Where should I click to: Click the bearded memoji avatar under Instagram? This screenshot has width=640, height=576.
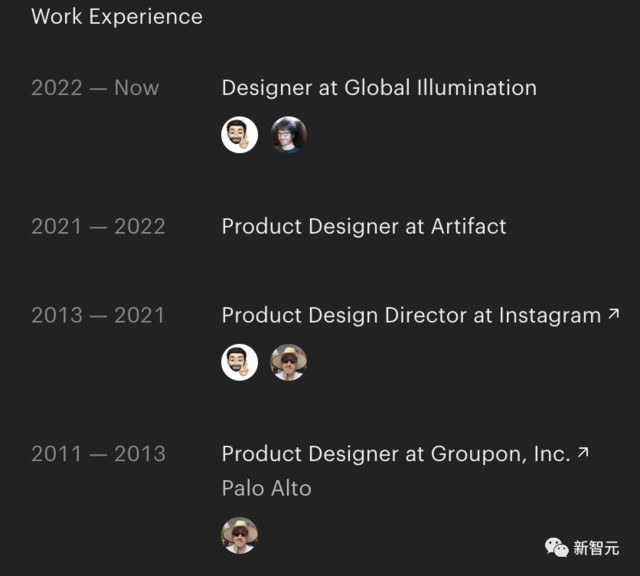[240, 362]
